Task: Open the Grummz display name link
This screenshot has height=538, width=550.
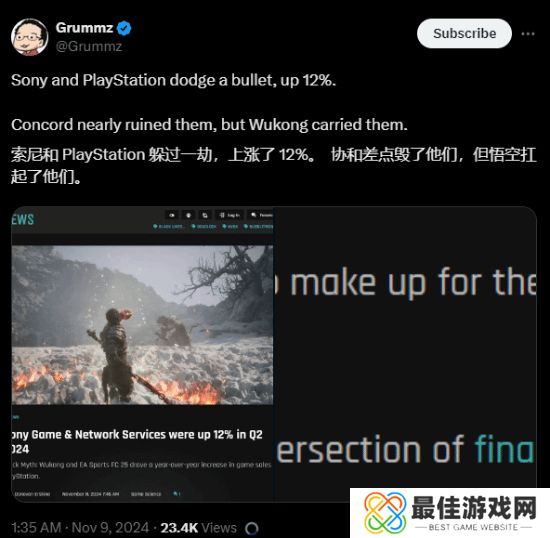Action: tap(84, 28)
